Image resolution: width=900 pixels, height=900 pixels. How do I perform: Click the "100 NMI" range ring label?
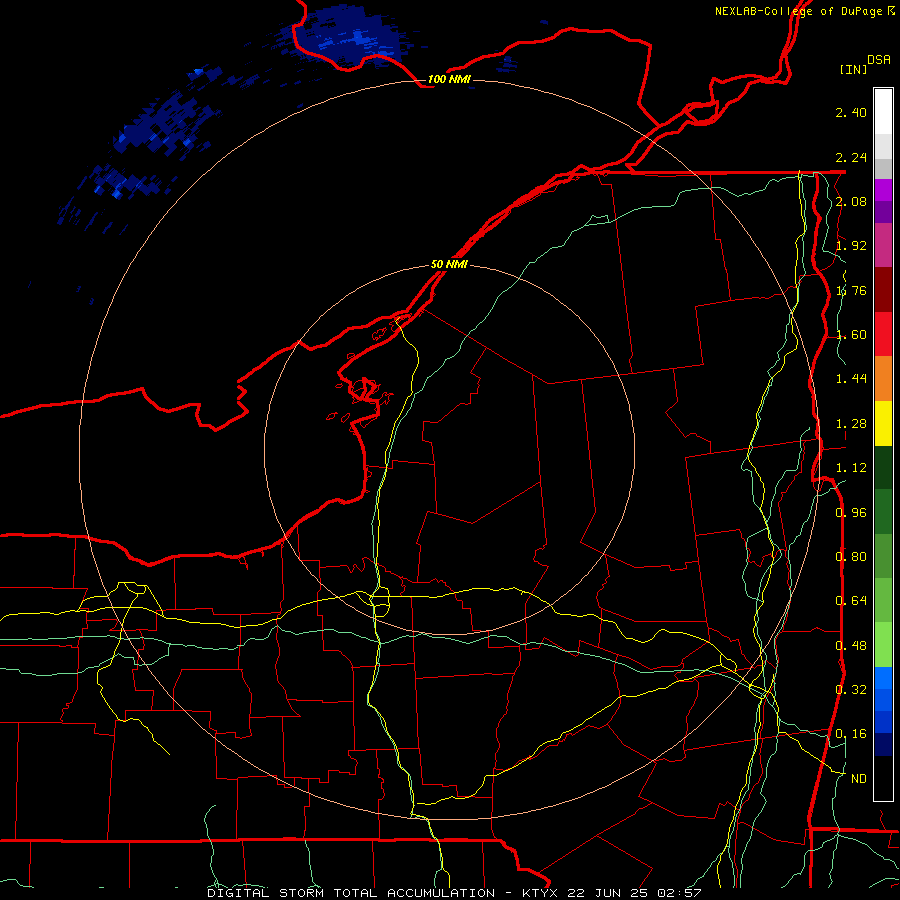[x=449, y=79]
